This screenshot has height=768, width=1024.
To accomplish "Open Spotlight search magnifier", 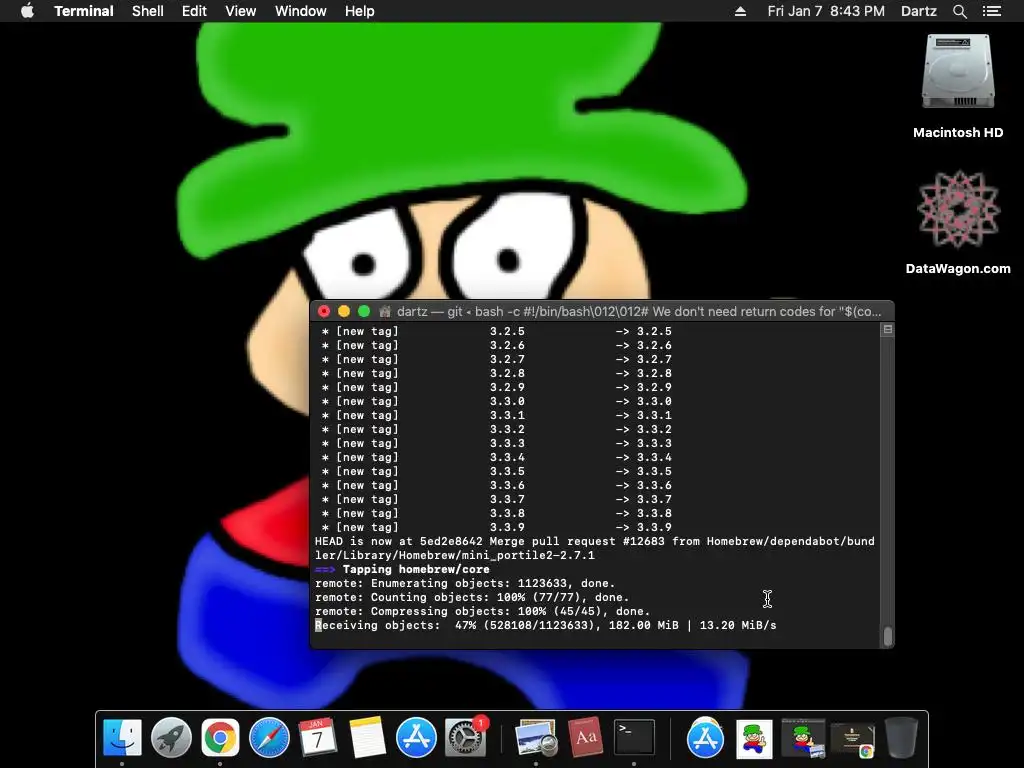I will click(x=959, y=11).
